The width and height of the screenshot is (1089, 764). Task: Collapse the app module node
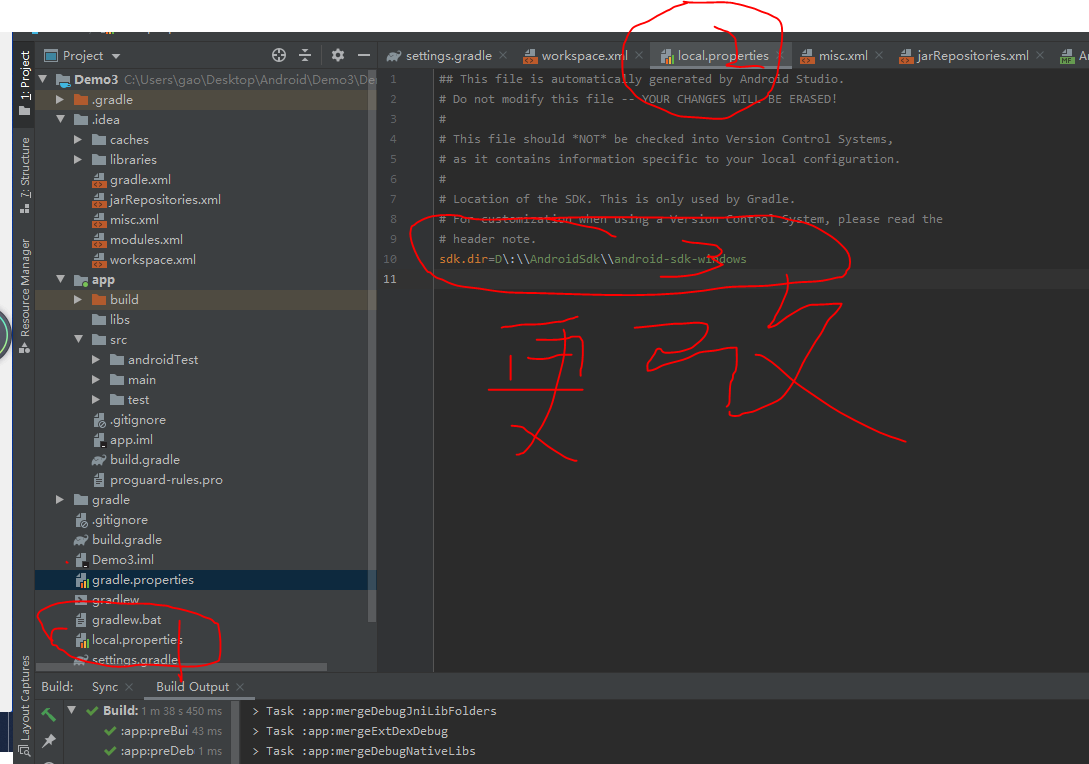60,279
